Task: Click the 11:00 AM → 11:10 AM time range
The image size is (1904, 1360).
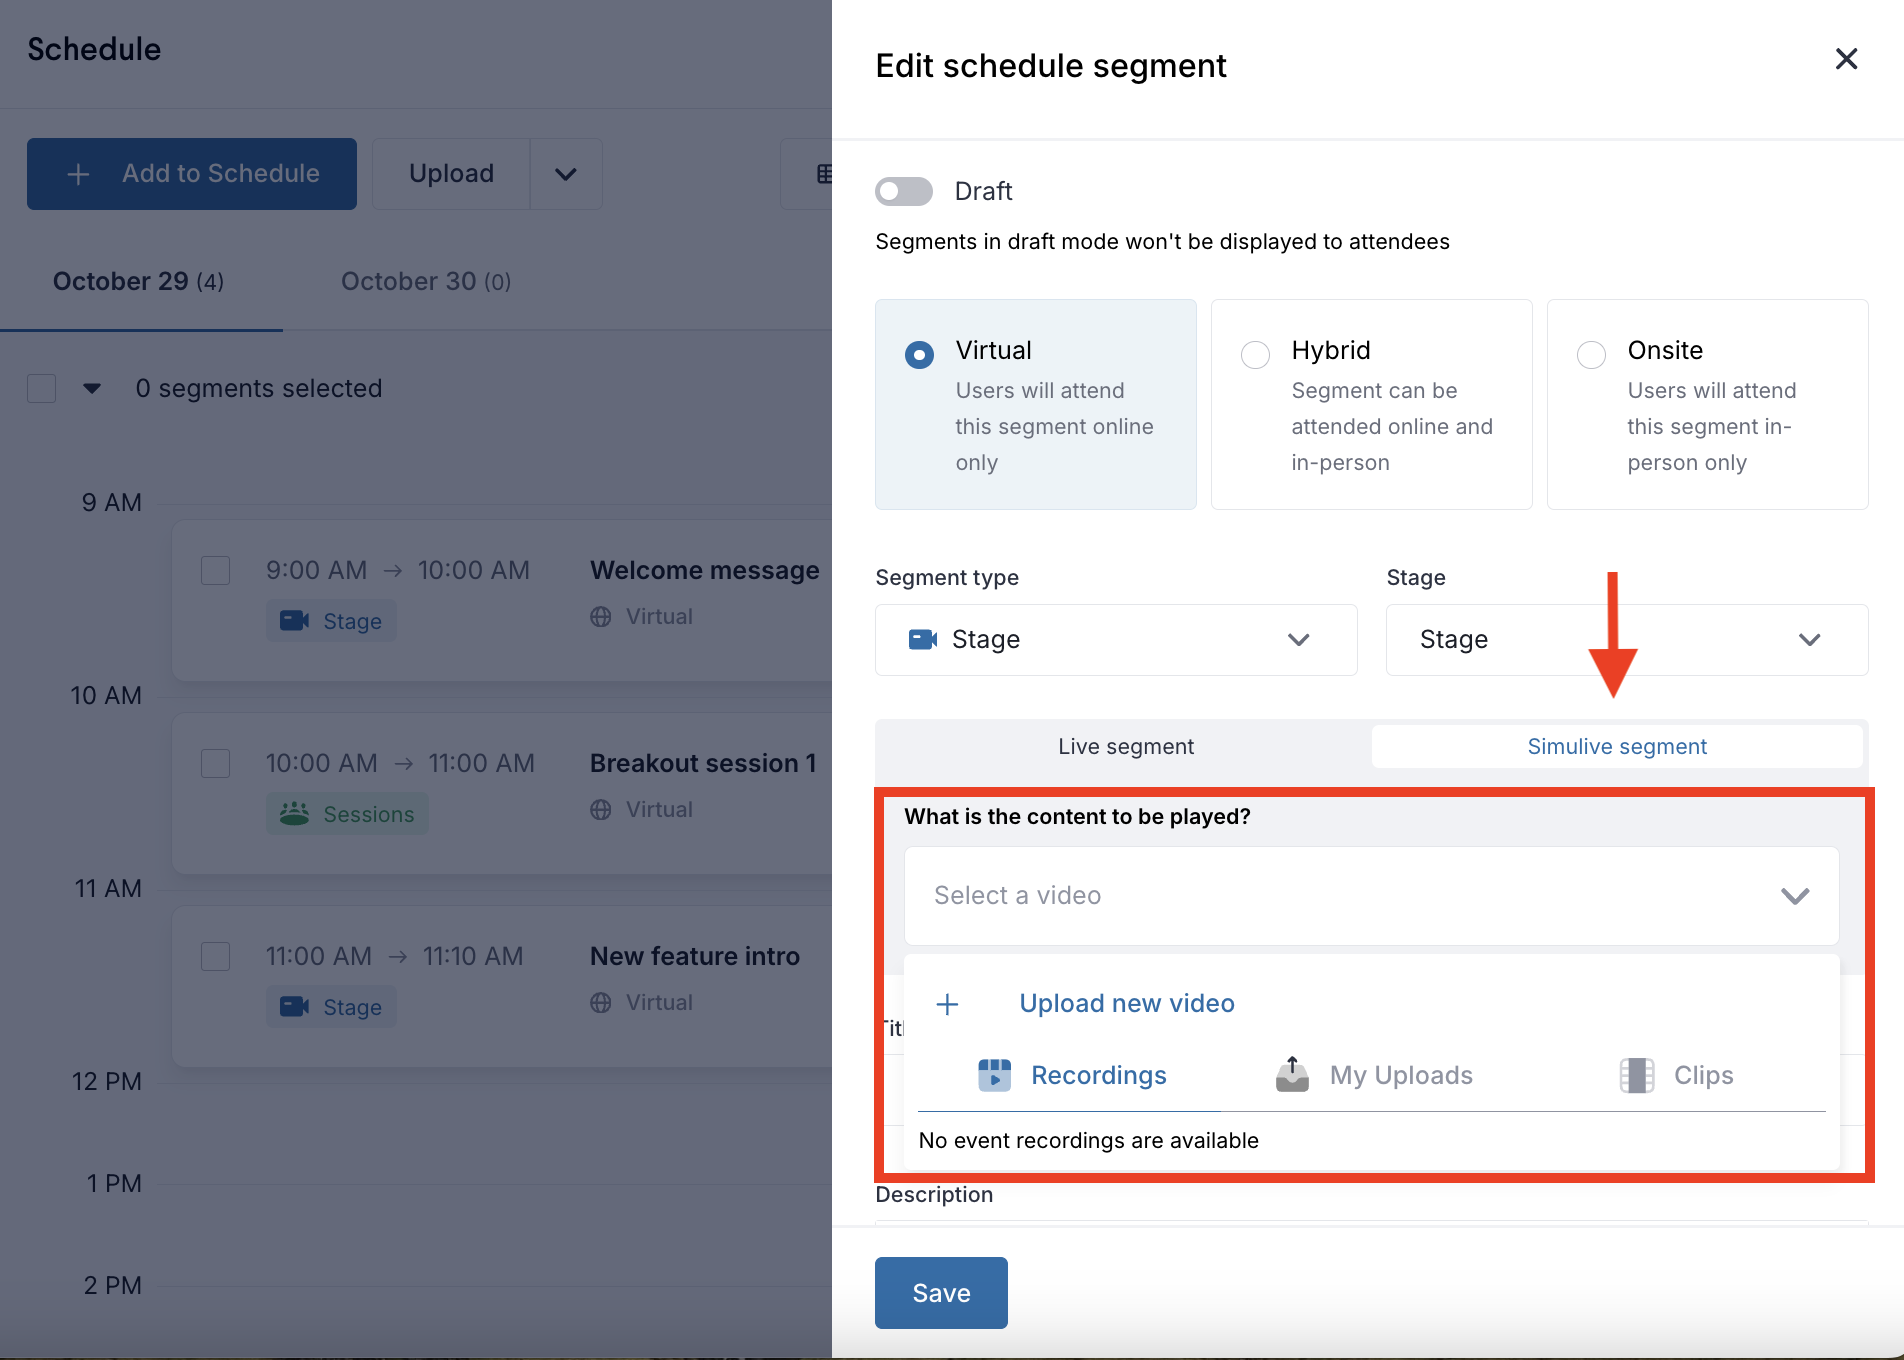Action: click(394, 956)
